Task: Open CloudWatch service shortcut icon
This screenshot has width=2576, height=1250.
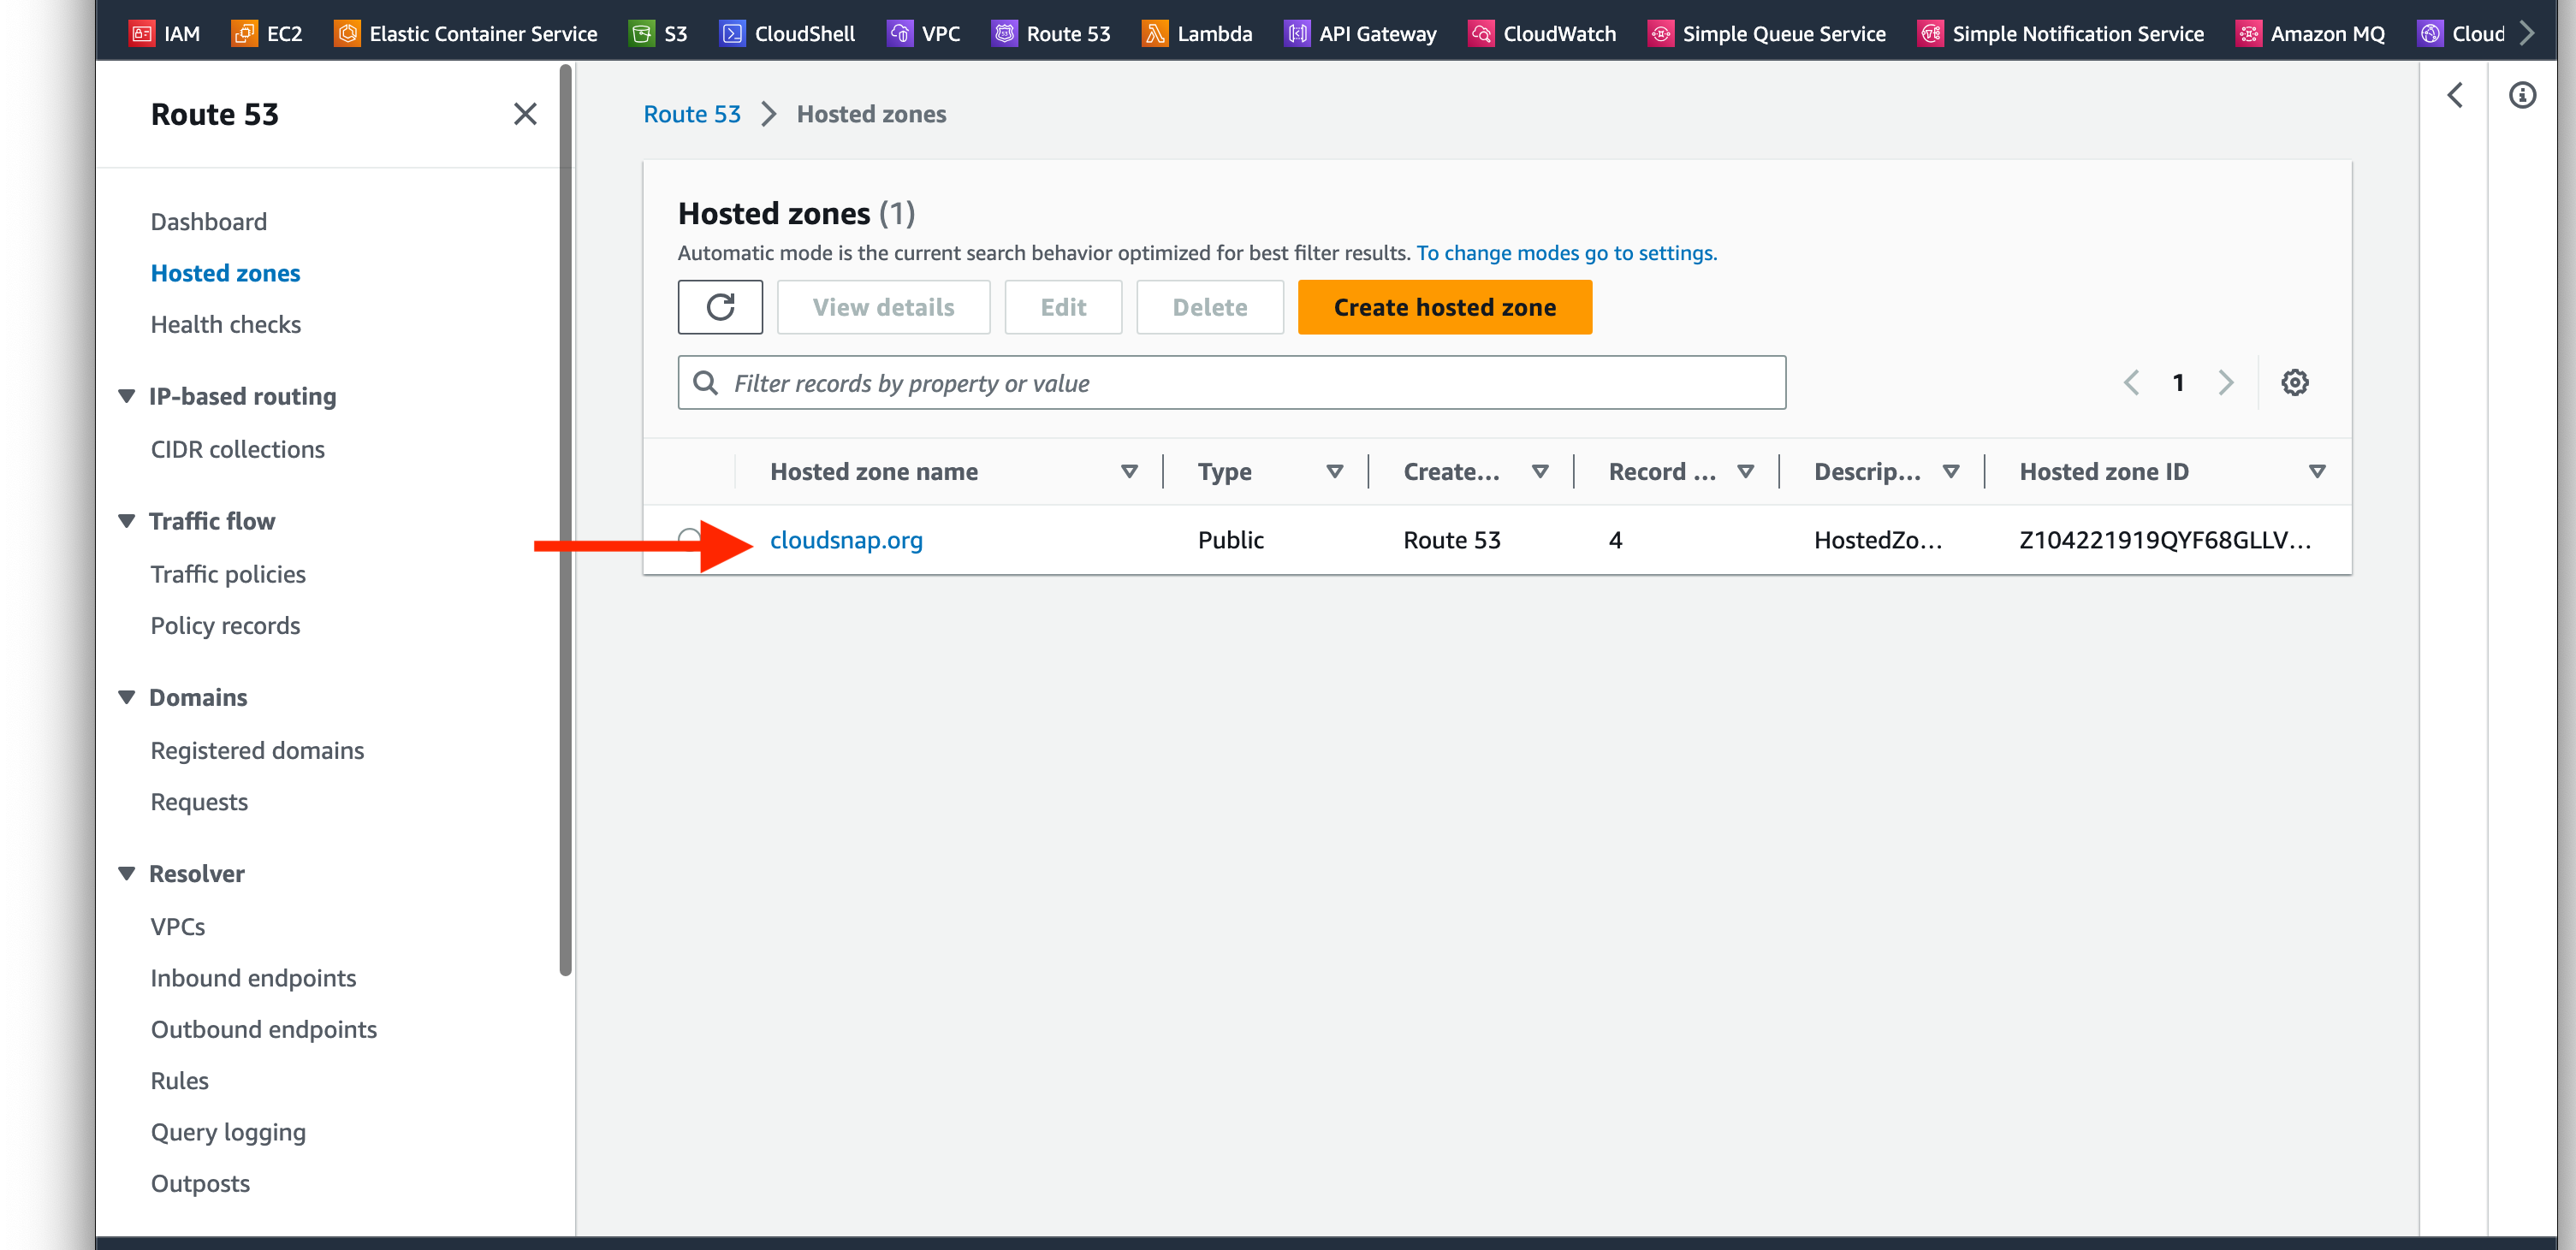Action: click(x=1481, y=33)
